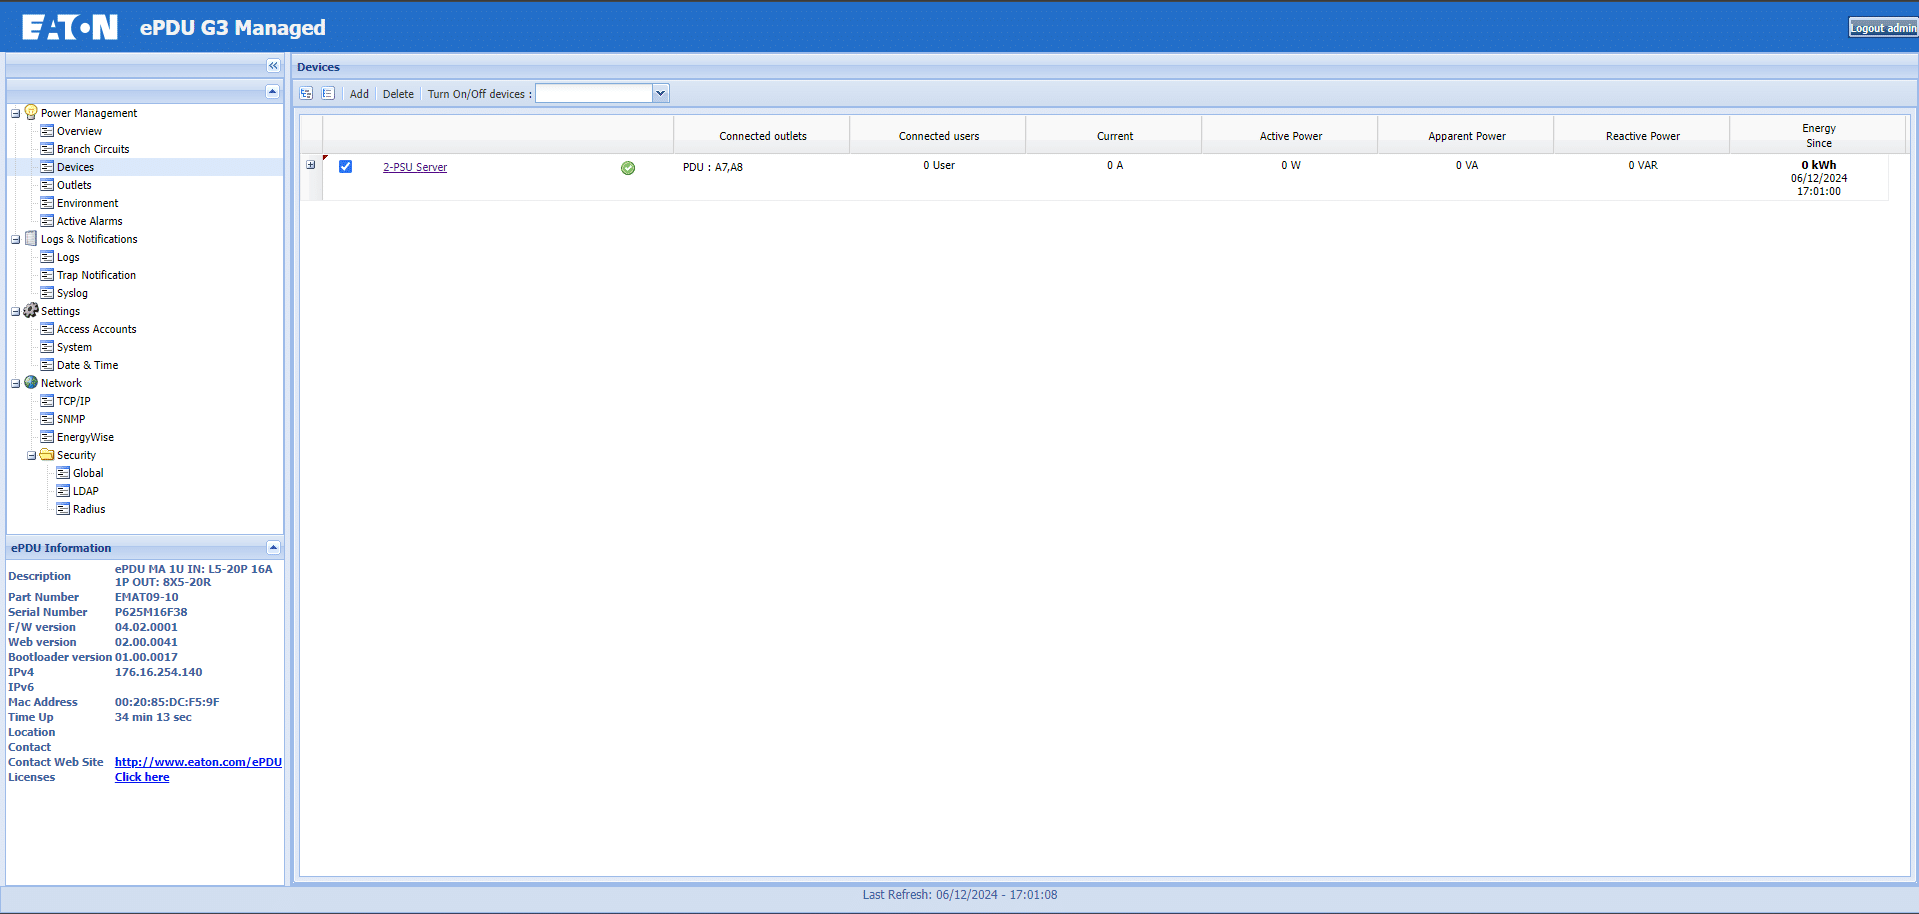Click the Logout admin button
The image size is (1919, 914).
[x=1883, y=28]
